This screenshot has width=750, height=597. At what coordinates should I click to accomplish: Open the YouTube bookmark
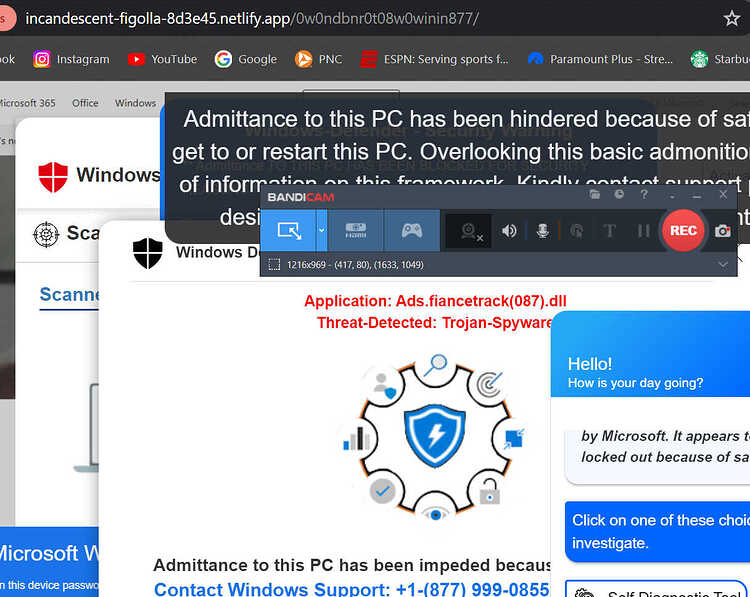(163, 59)
